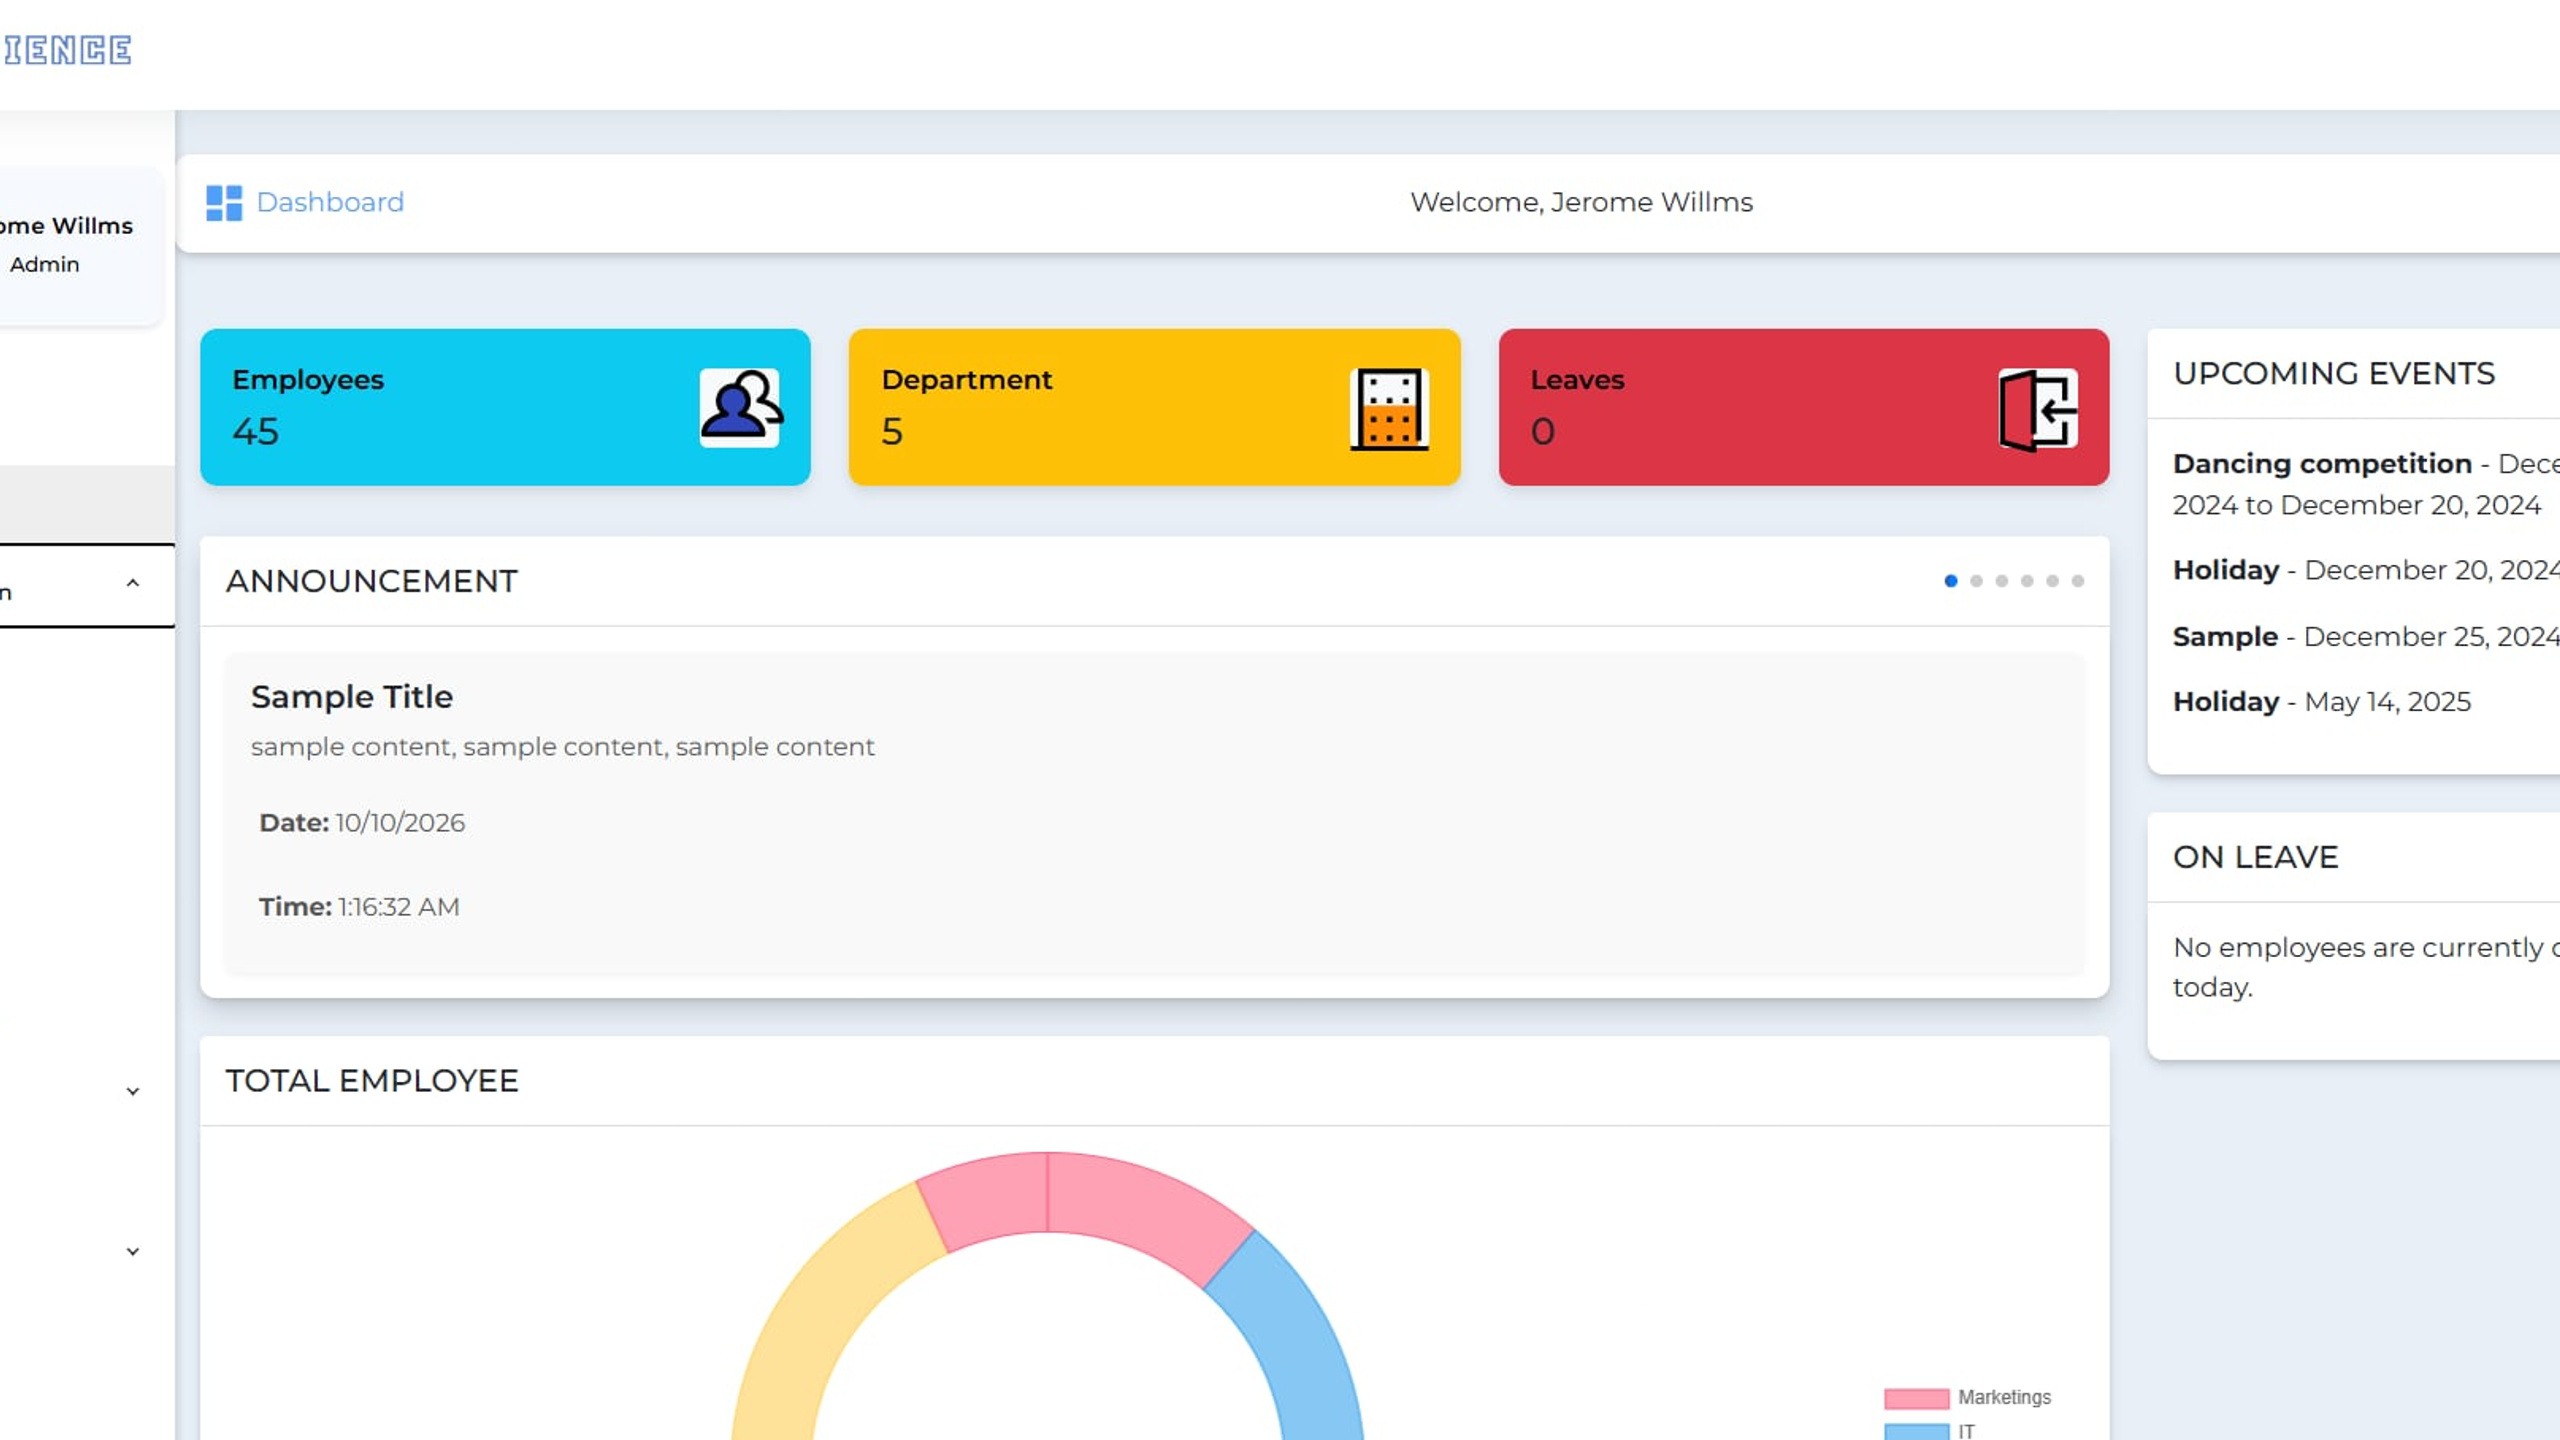Click the announcement time 1:16:32 AM

click(398, 907)
